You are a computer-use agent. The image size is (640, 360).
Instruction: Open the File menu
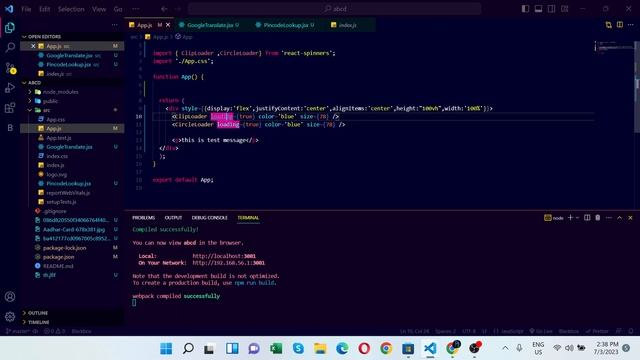(26, 9)
